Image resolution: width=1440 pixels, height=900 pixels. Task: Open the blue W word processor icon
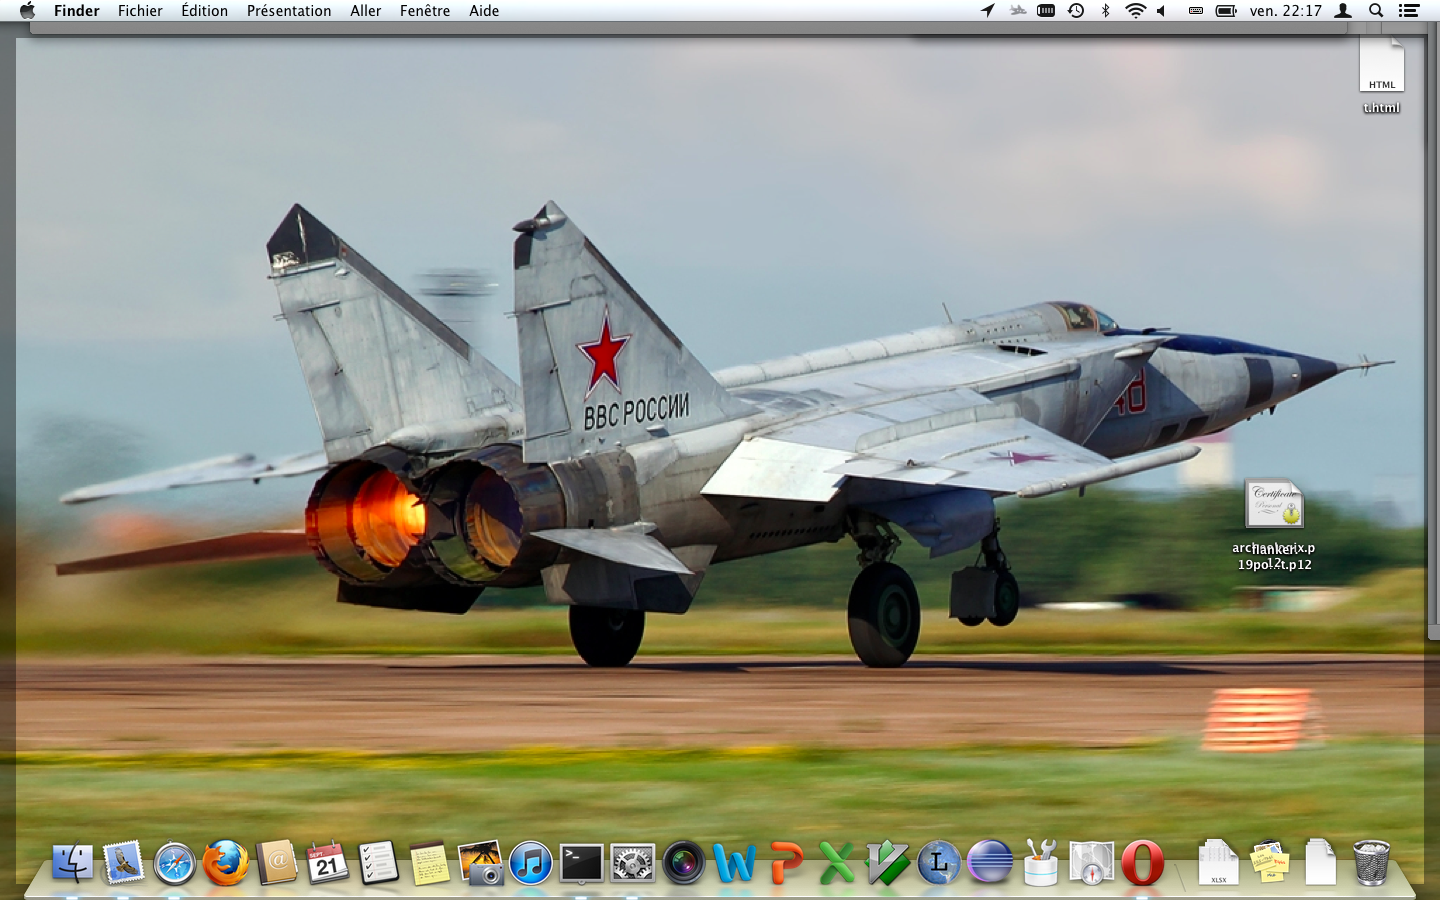734,863
